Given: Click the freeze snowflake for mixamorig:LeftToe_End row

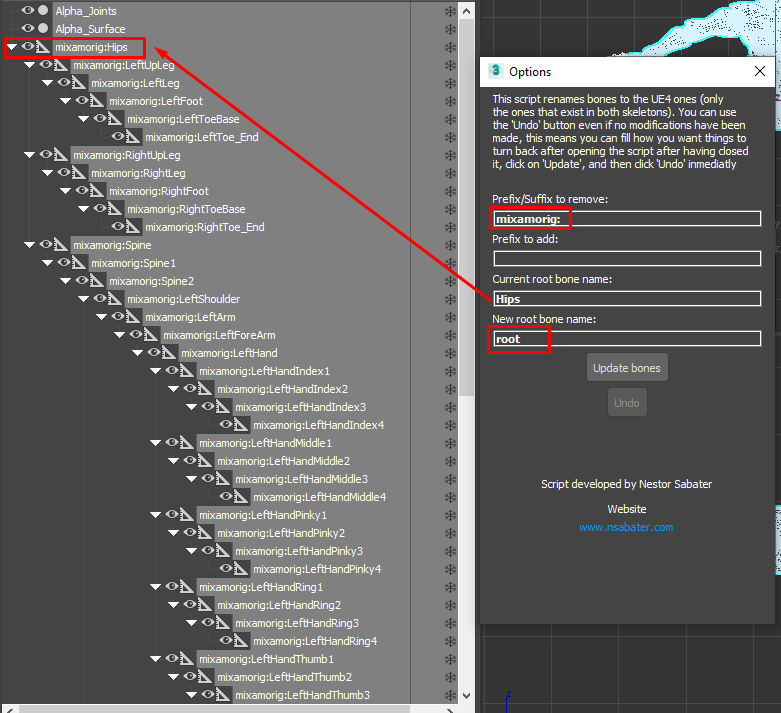Looking at the screenshot, I should 450,137.
